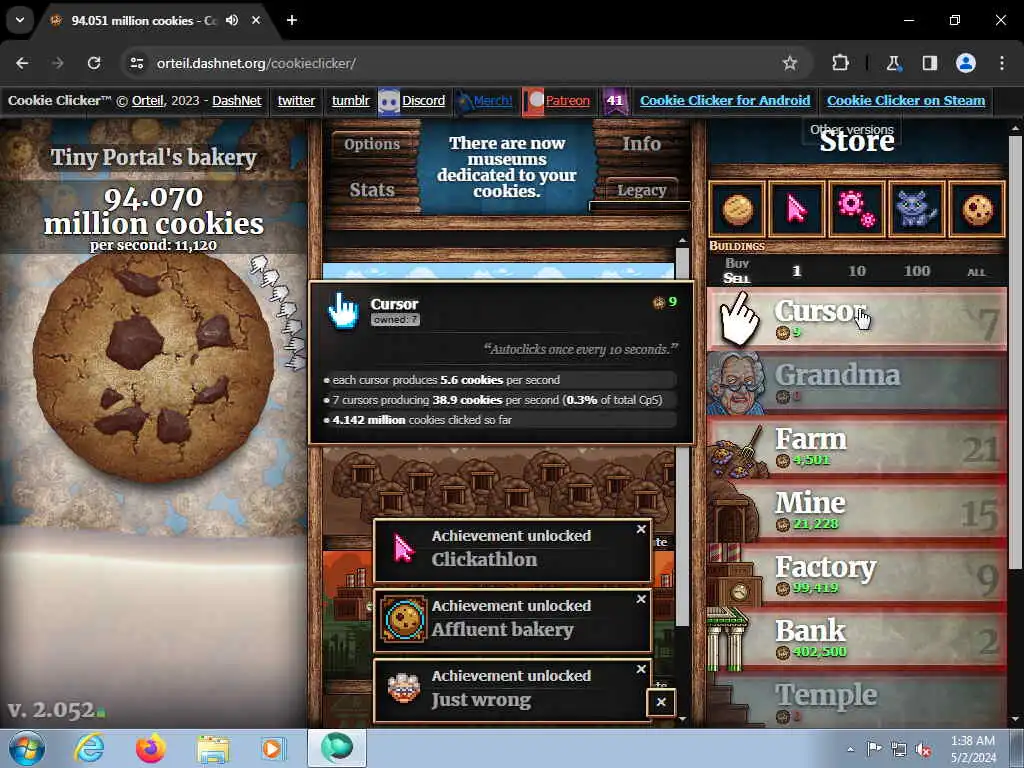Toggle the browser side panel
1024x768 pixels.
pyautogui.click(x=929, y=63)
